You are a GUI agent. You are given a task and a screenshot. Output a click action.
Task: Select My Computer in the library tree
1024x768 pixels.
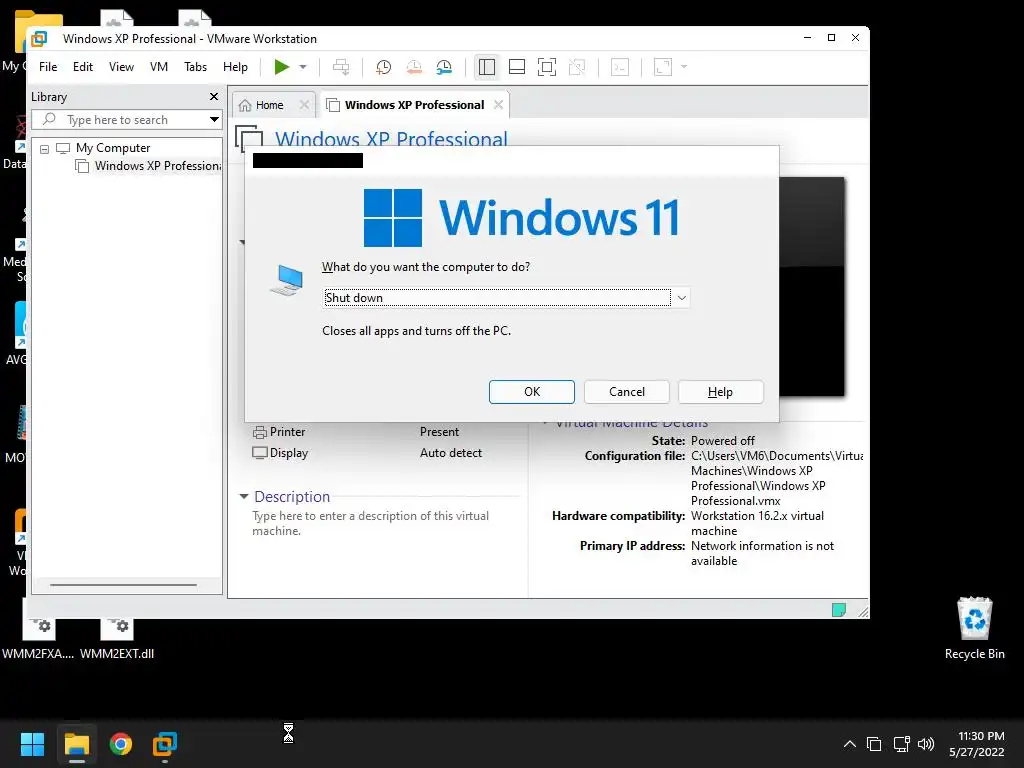click(x=112, y=148)
